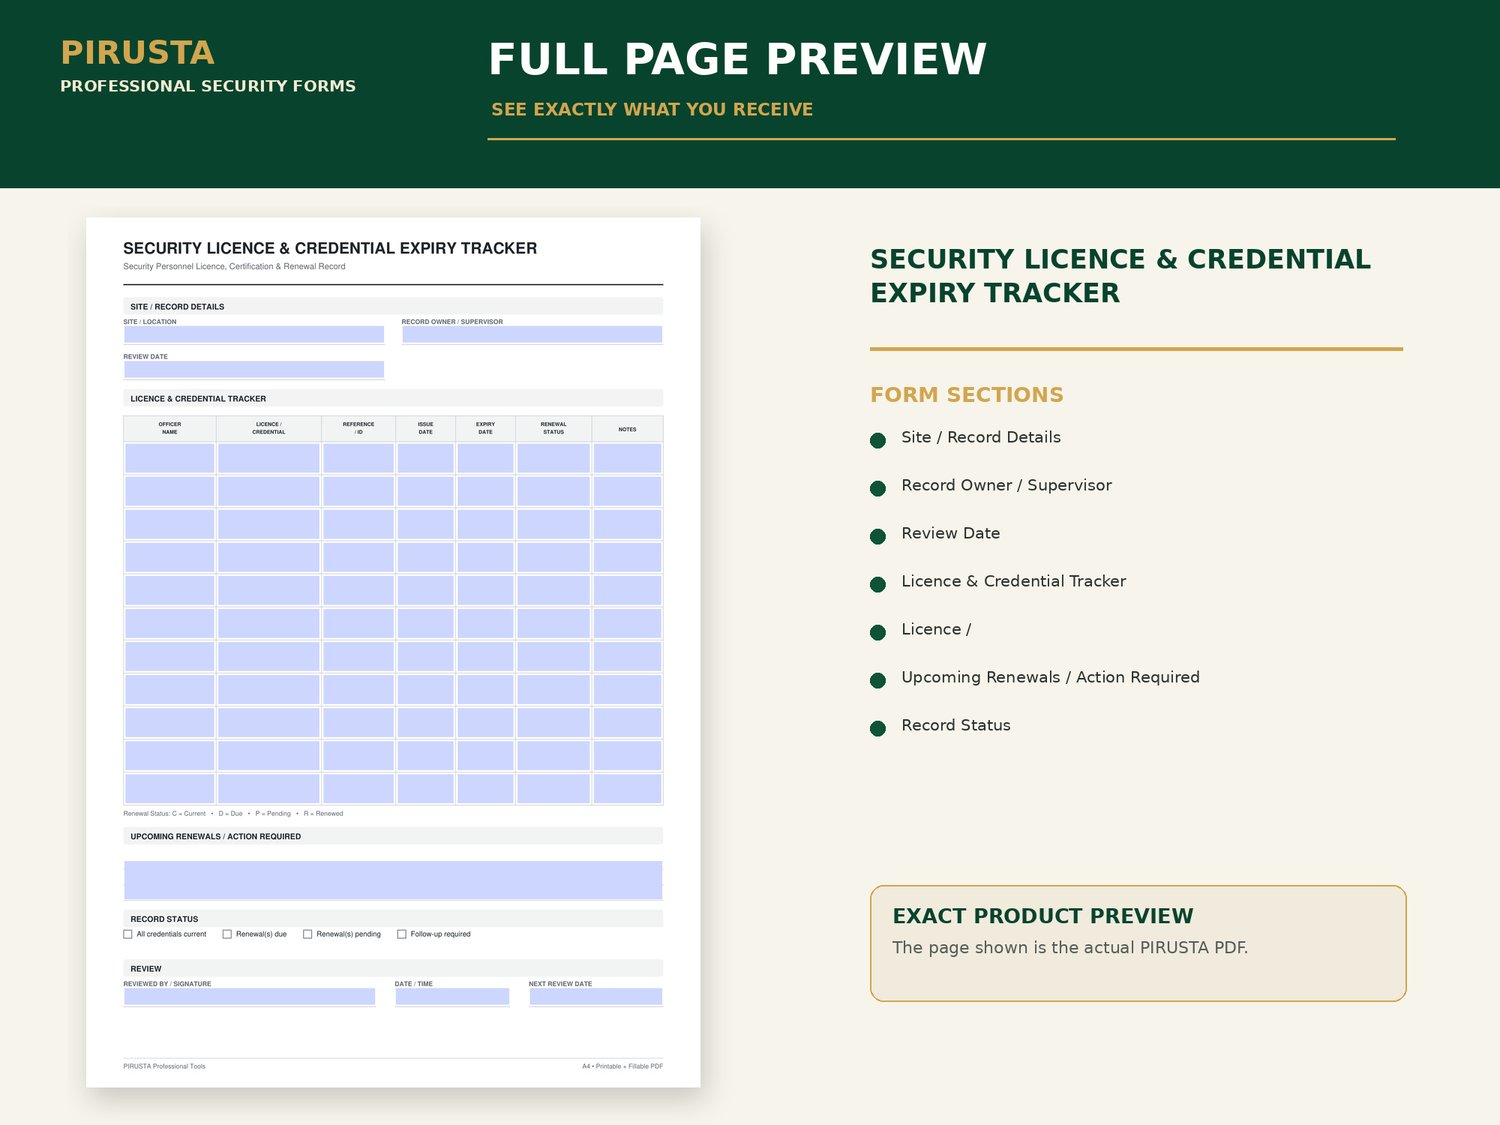Click the 'Reference / ID' column header
Viewport: 1500px width, 1125px height.
click(358, 428)
